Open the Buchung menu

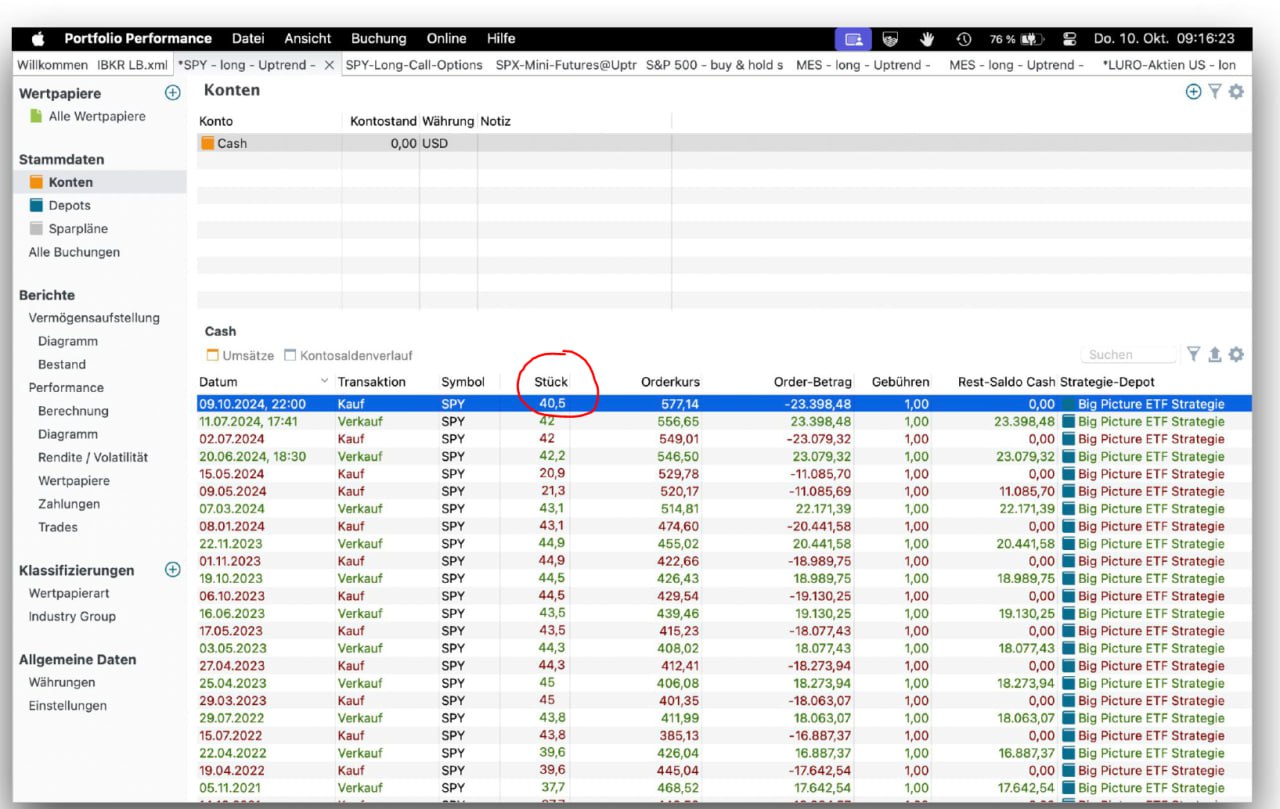378,39
